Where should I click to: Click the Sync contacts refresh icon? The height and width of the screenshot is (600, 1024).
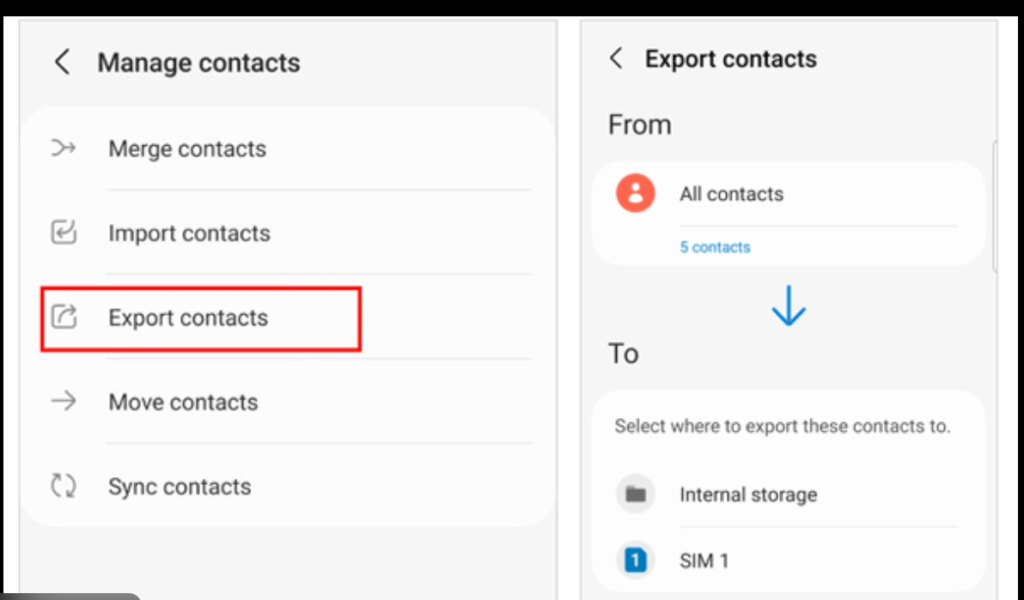click(x=64, y=487)
